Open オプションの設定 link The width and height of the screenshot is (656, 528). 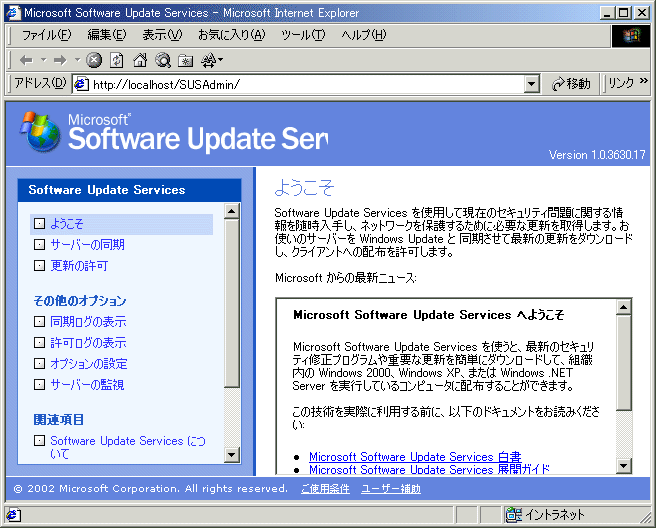coord(89,364)
